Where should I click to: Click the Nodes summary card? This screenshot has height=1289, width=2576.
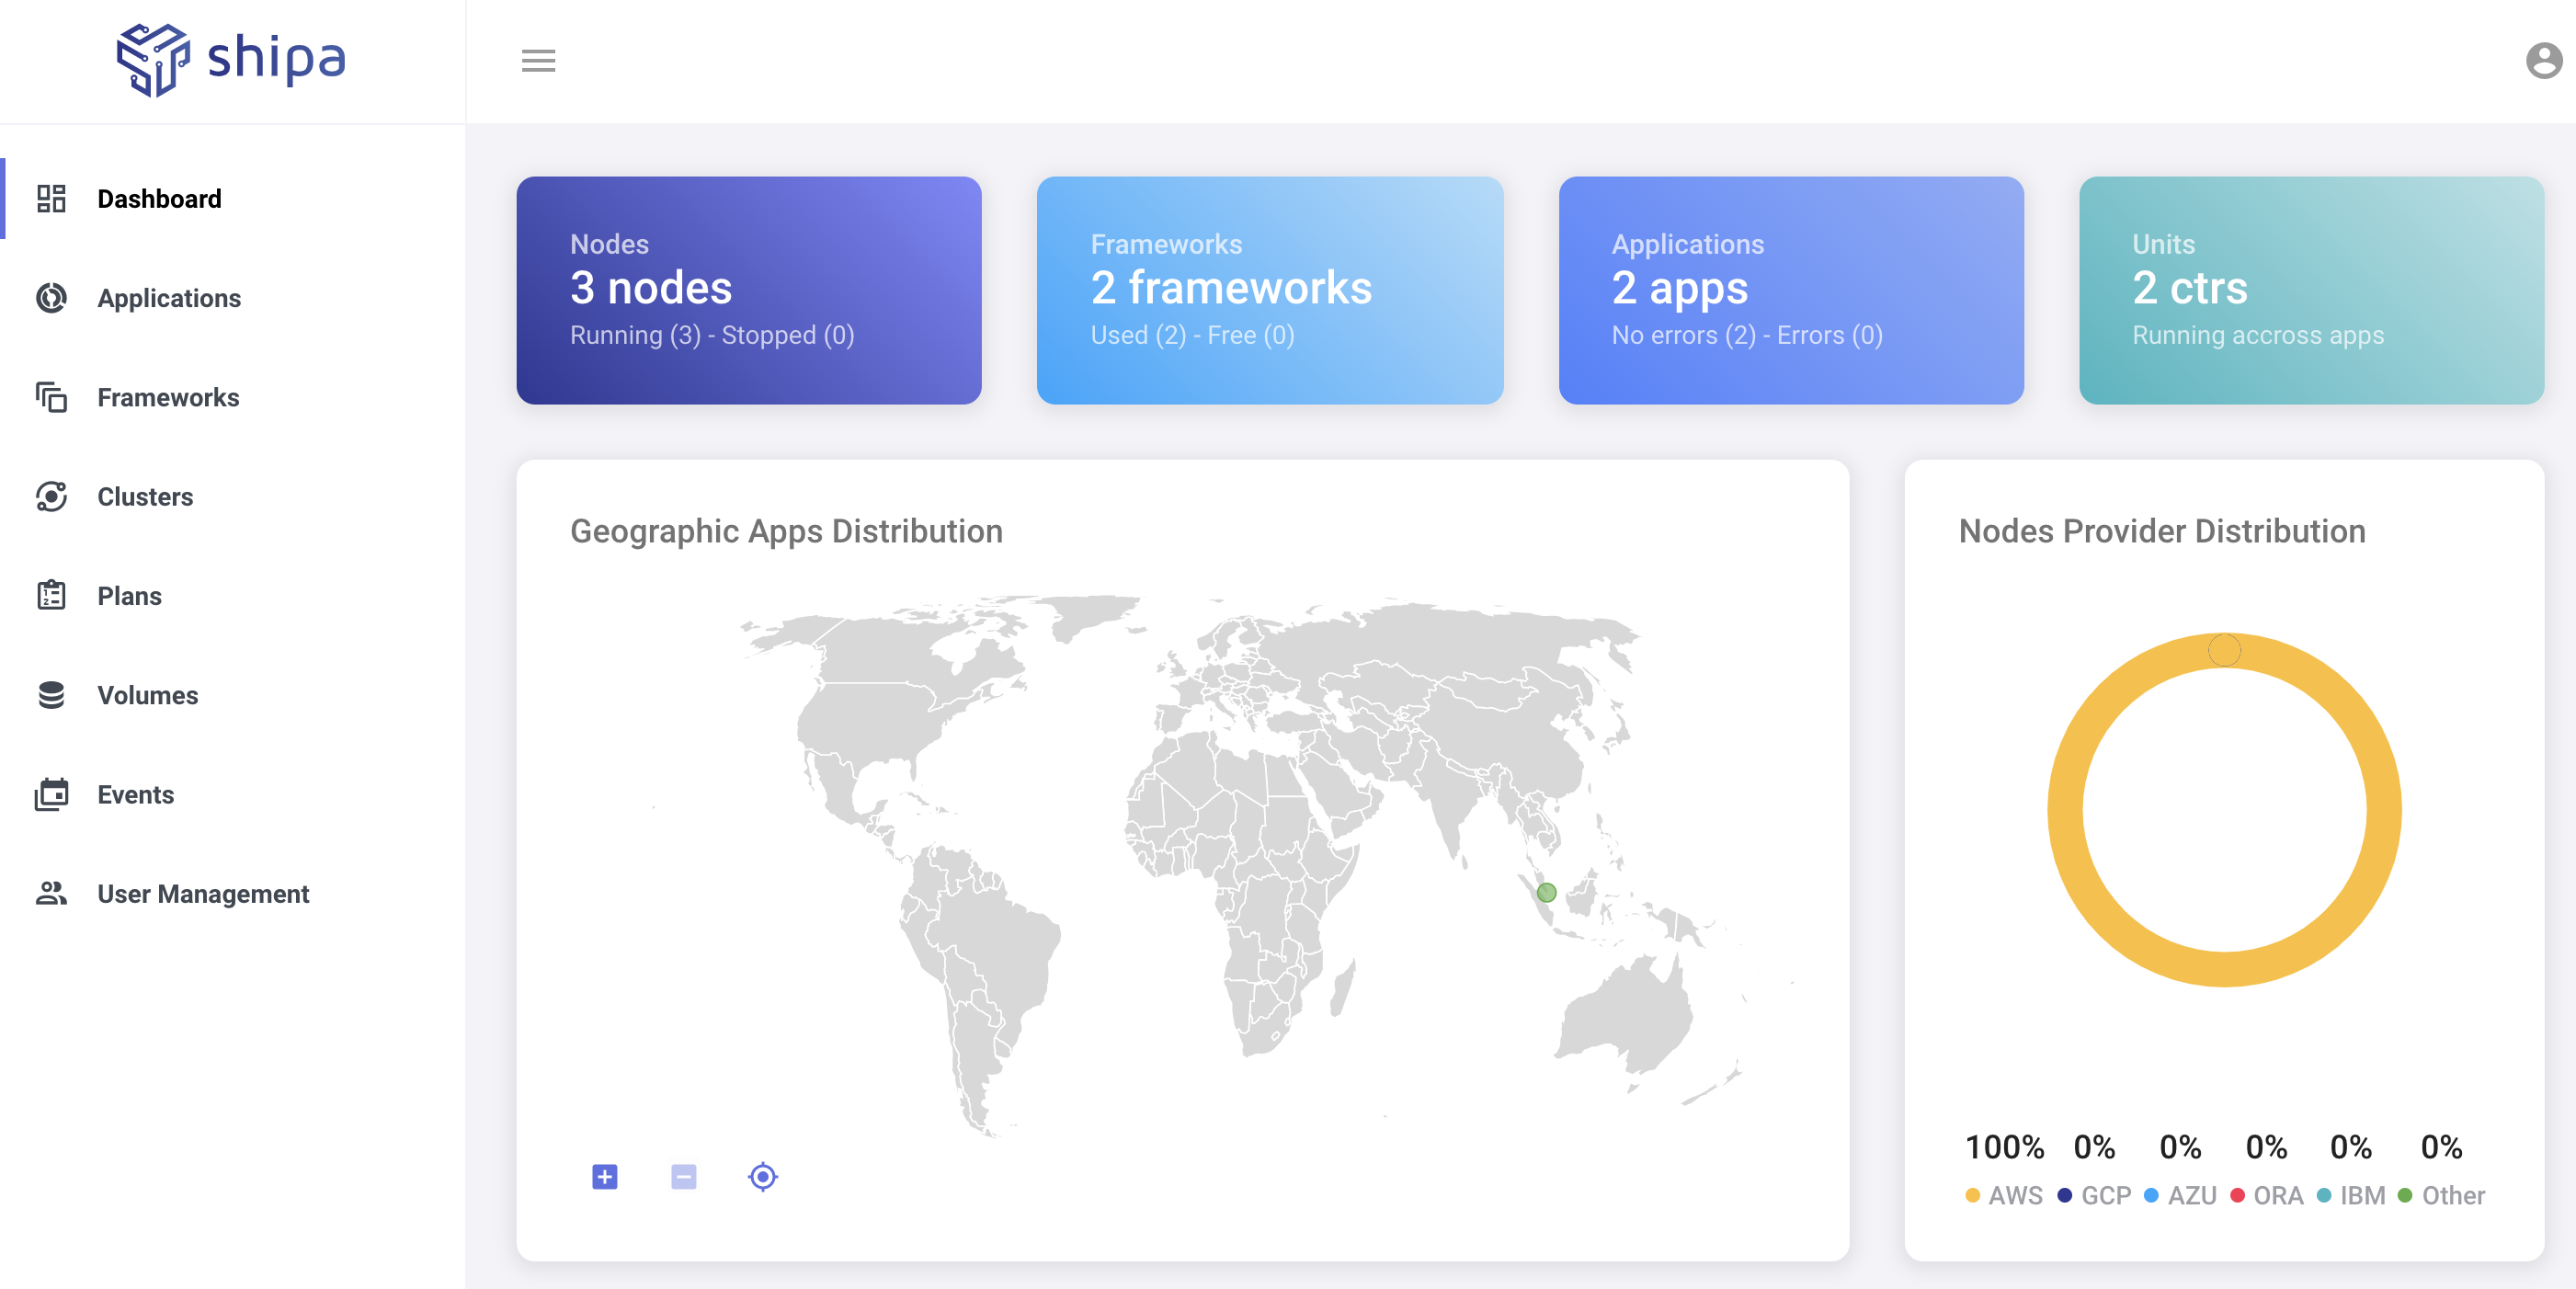748,290
